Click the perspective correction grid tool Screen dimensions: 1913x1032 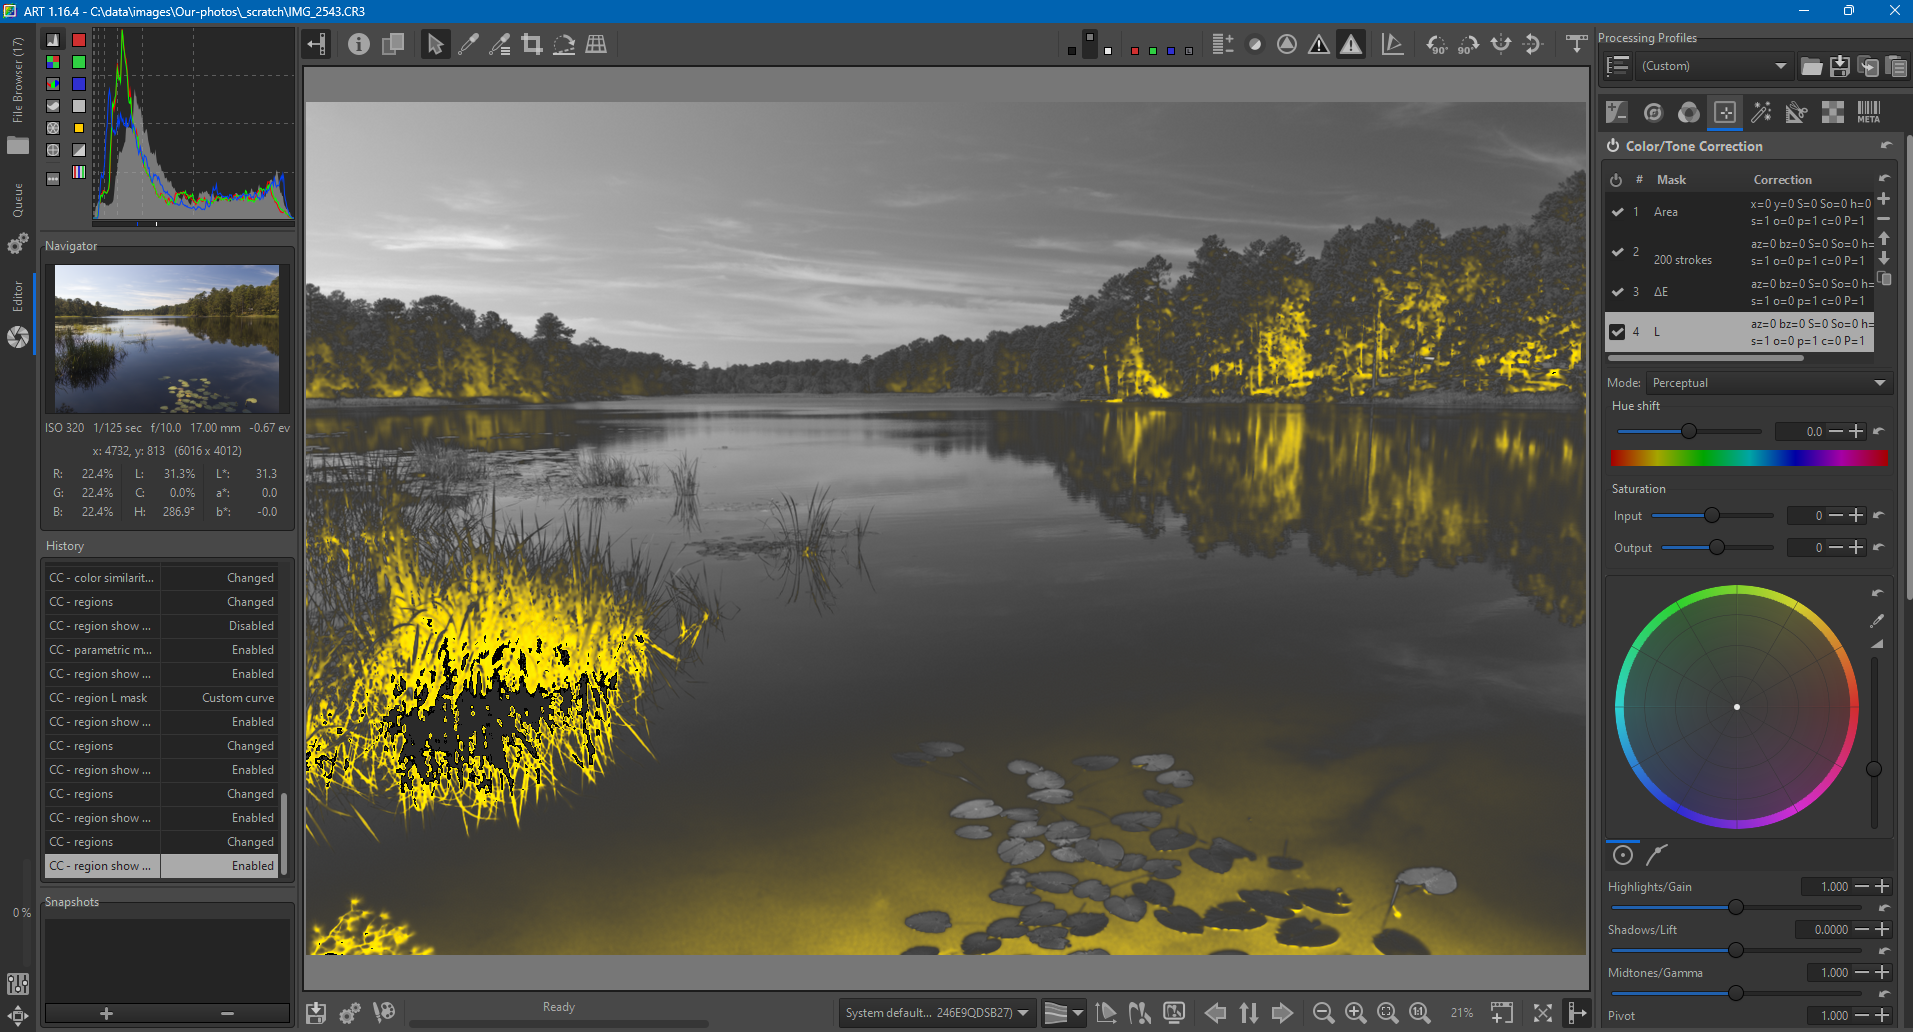[596, 44]
